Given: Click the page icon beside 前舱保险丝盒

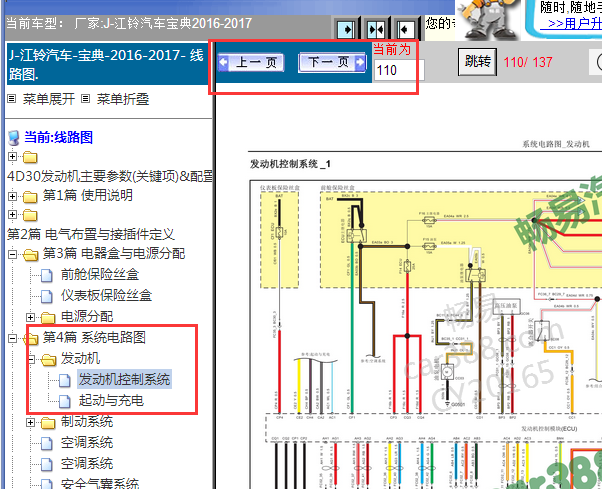Looking at the screenshot, I should click(x=46, y=275).
